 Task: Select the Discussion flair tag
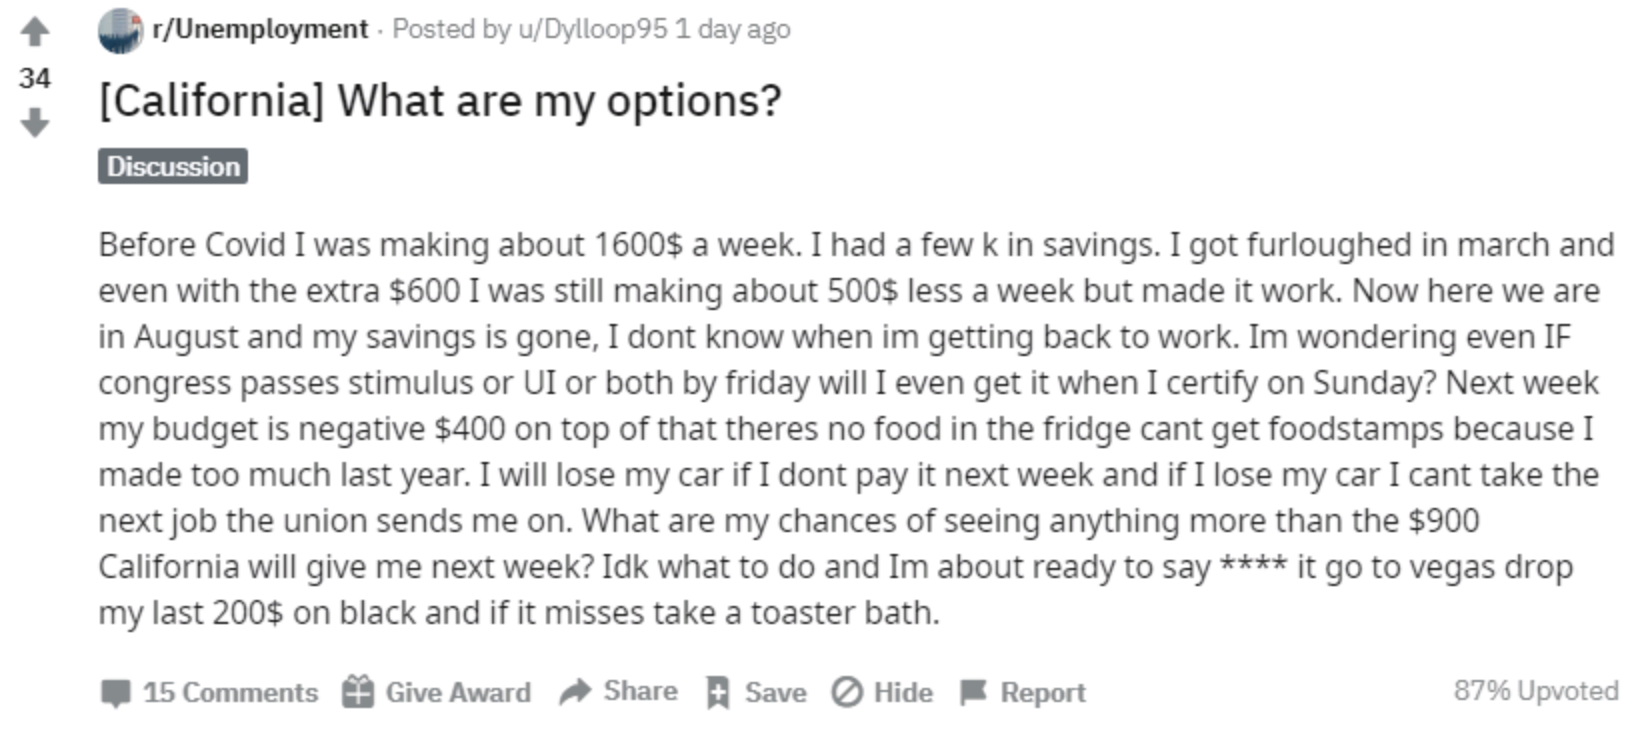[173, 166]
